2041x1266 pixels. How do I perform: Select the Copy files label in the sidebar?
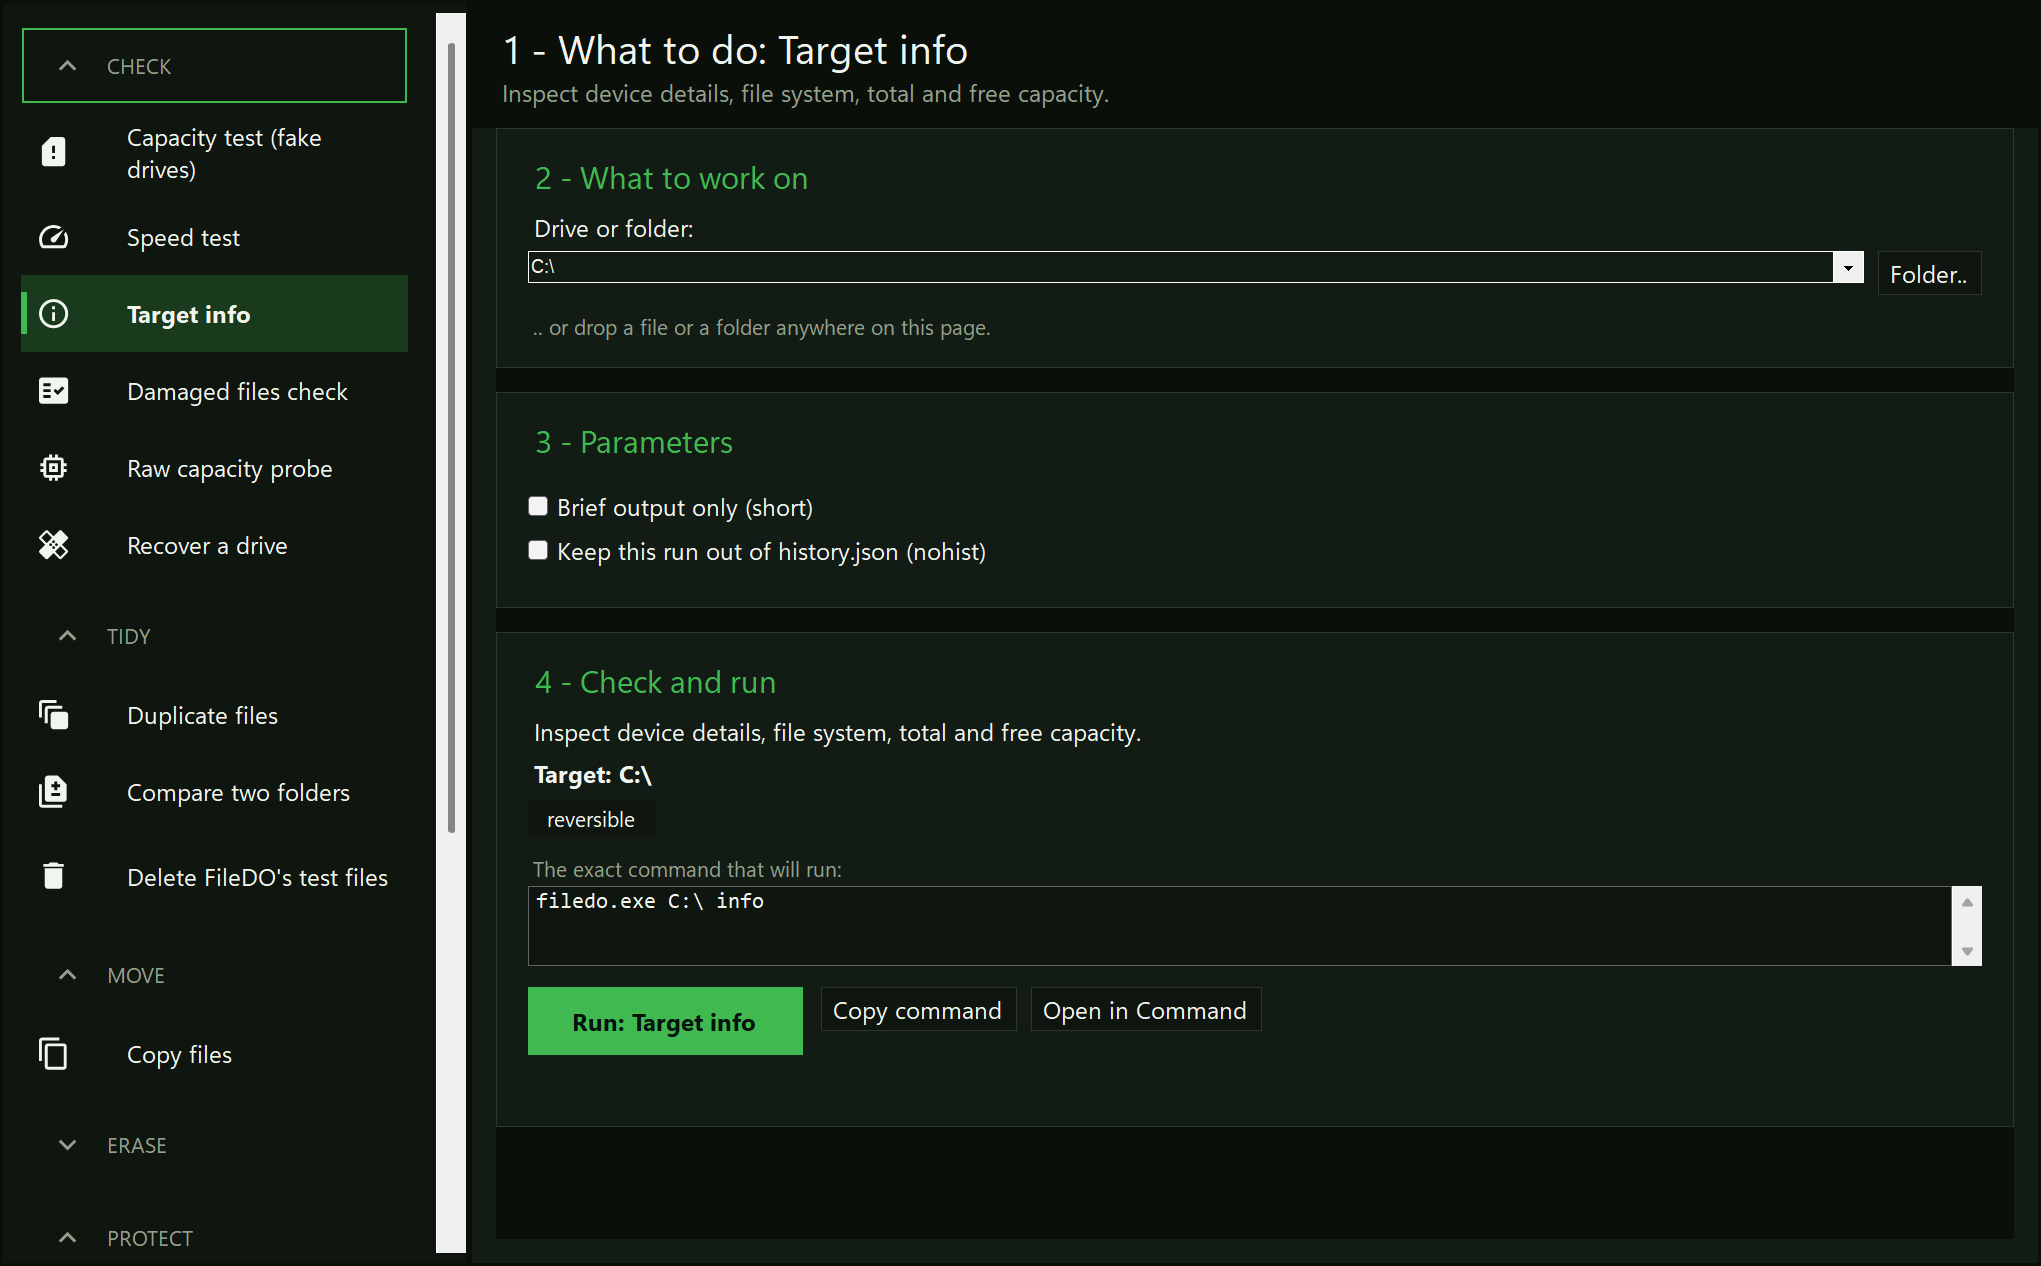click(x=179, y=1055)
